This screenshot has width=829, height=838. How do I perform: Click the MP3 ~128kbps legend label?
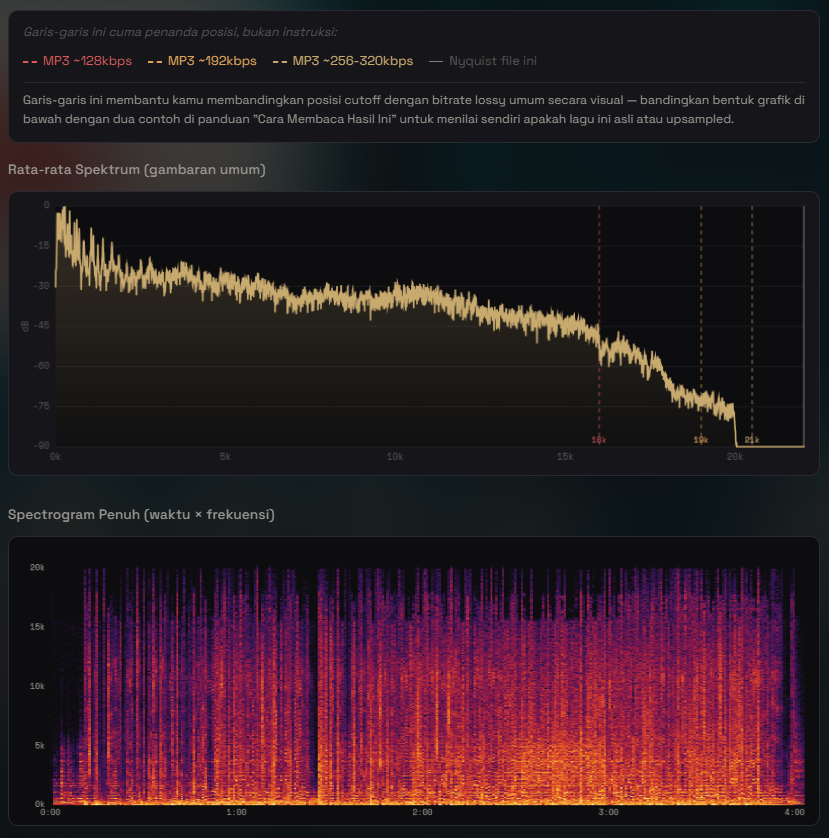pyautogui.click(x=87, y=61)
